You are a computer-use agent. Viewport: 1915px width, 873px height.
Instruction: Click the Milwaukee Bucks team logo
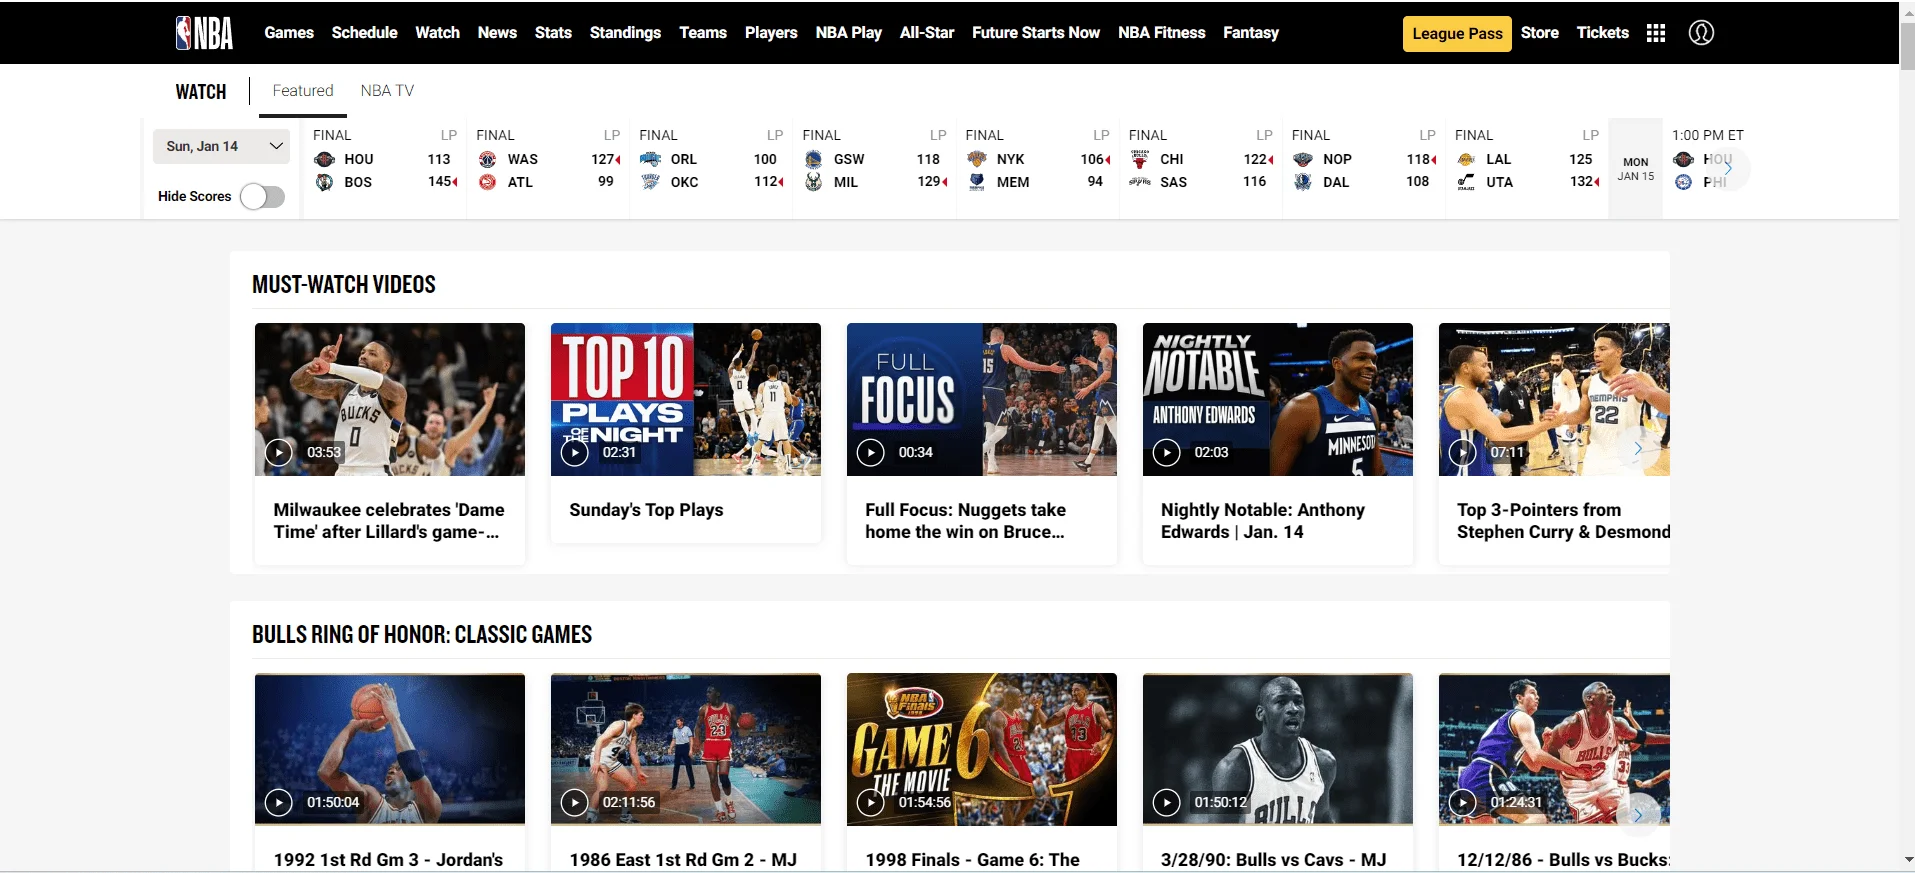pyautogui.click(x=813, y=182)
